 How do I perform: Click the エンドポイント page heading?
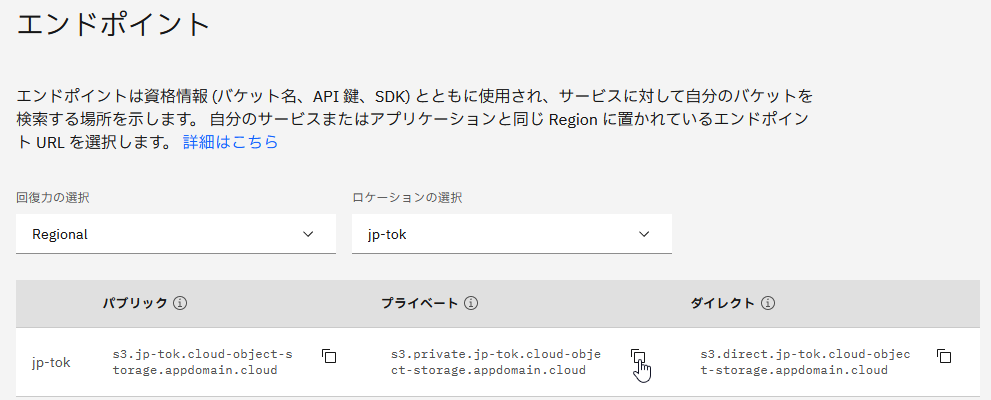(113, 25)
